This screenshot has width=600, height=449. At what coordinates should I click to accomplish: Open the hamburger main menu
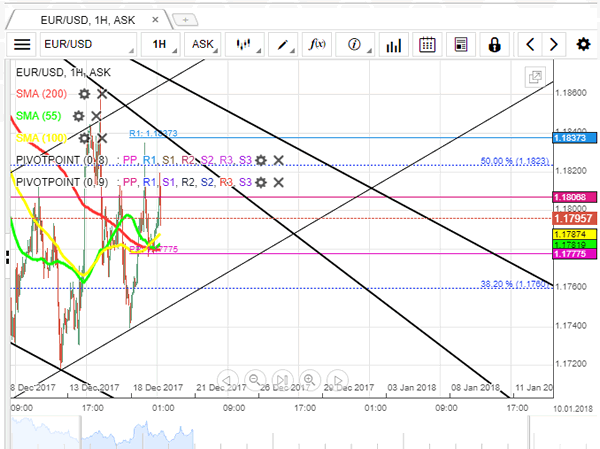point(22,44)
